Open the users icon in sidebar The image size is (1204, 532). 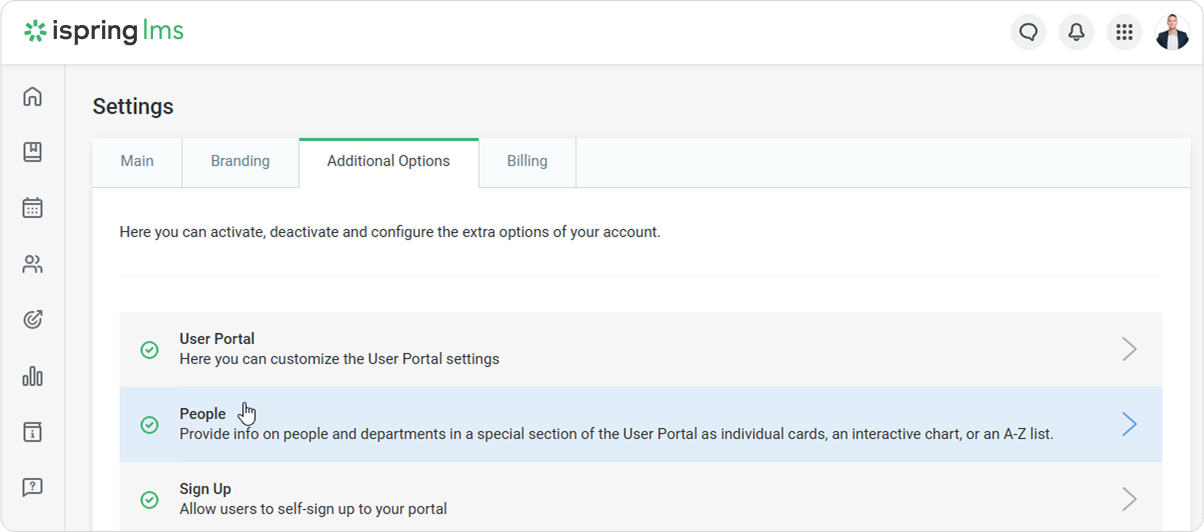33,264
